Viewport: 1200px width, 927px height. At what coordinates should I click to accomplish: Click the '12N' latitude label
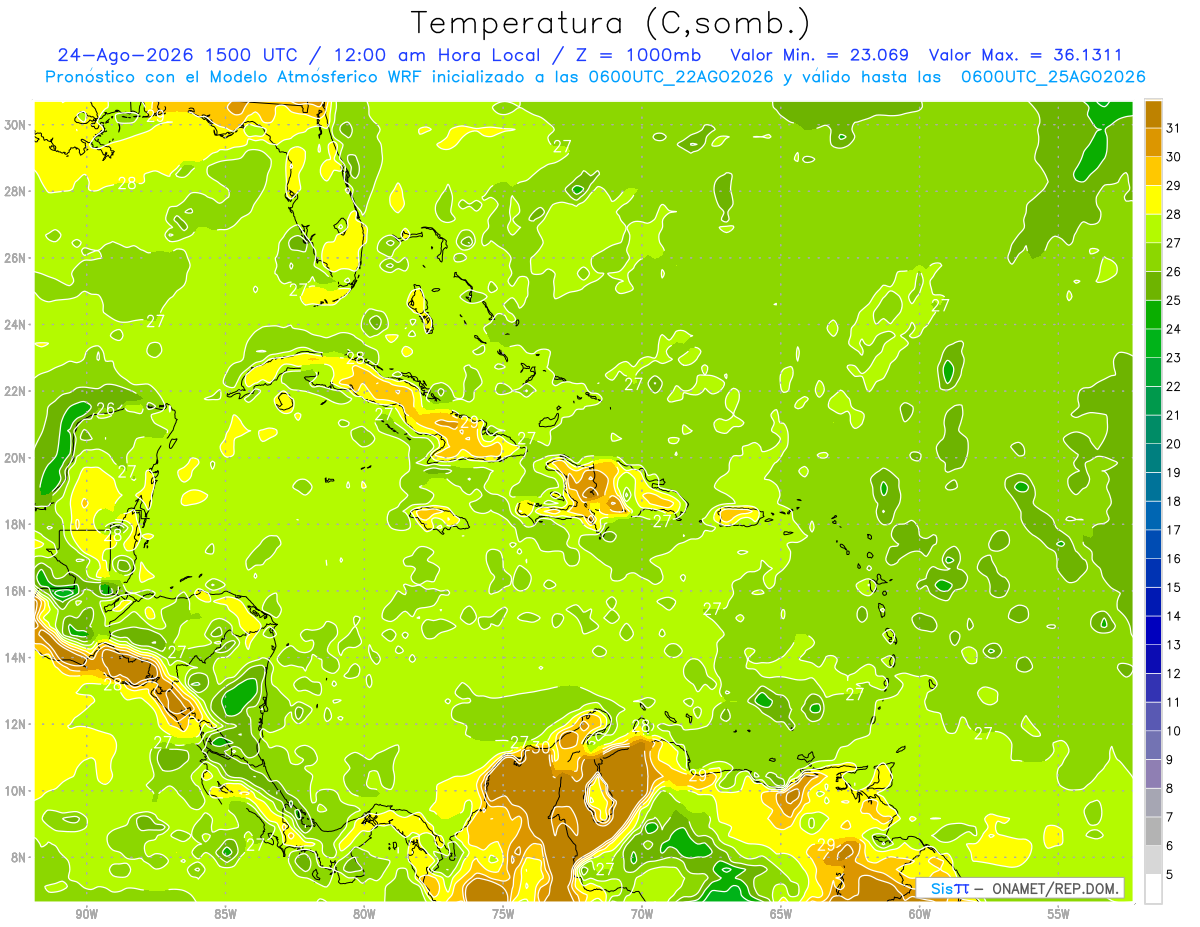[x=17, y=724]
